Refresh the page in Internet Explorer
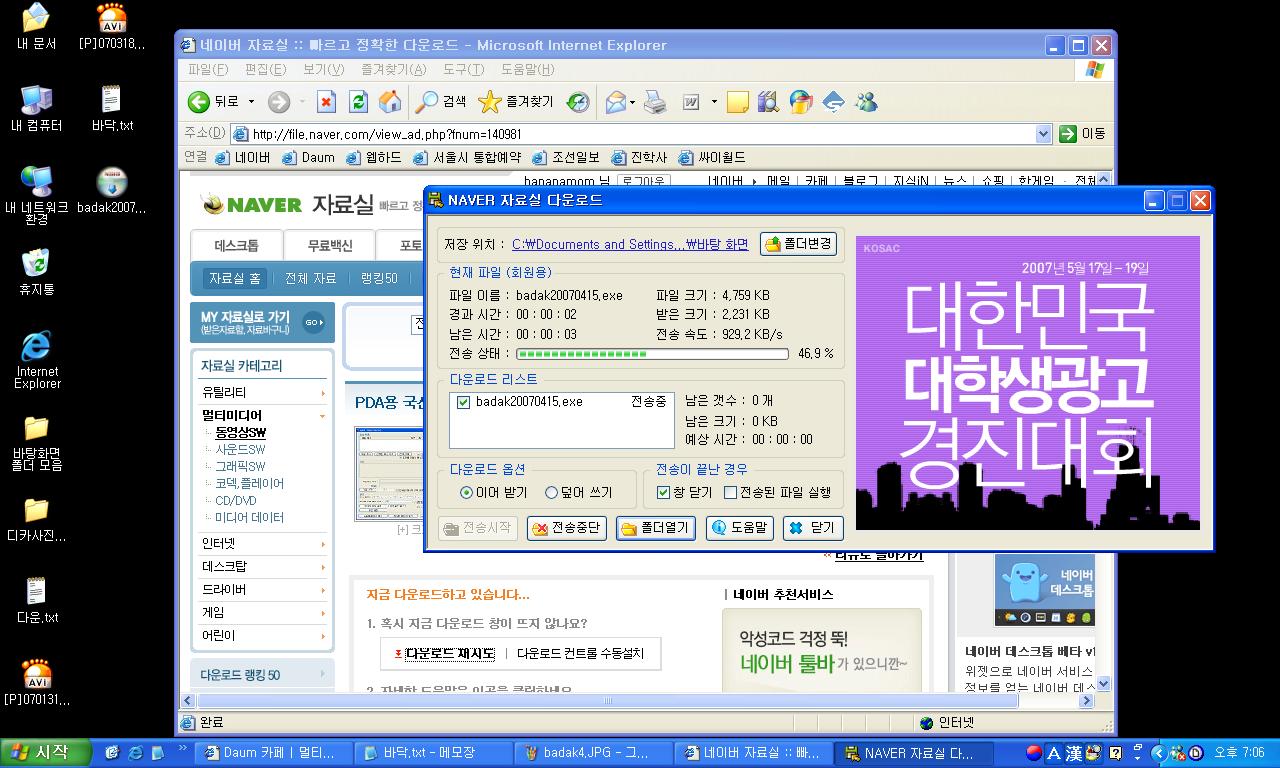Viewport: 1280px width, 768px height. click(358, 101)
